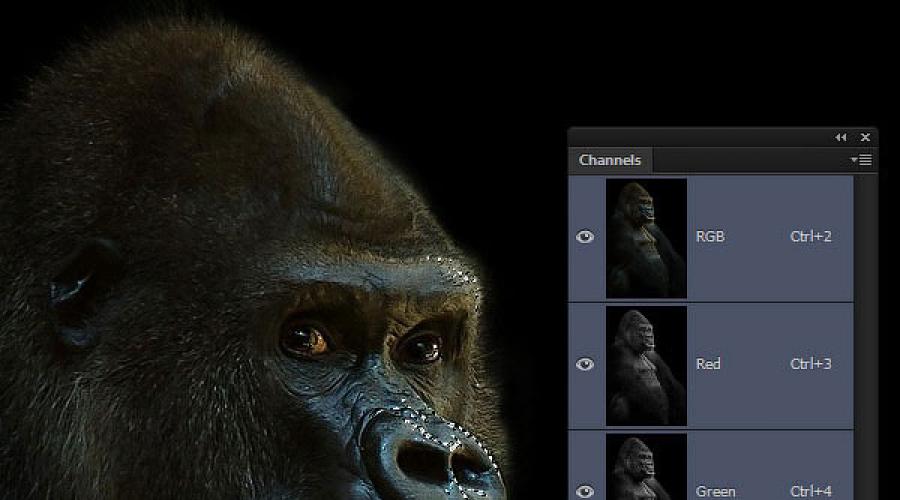Image resolution: width=900 pixels, height=500 pixels.
Task: Hide the RGB channel visibility eye
Action: coord(585,237)
